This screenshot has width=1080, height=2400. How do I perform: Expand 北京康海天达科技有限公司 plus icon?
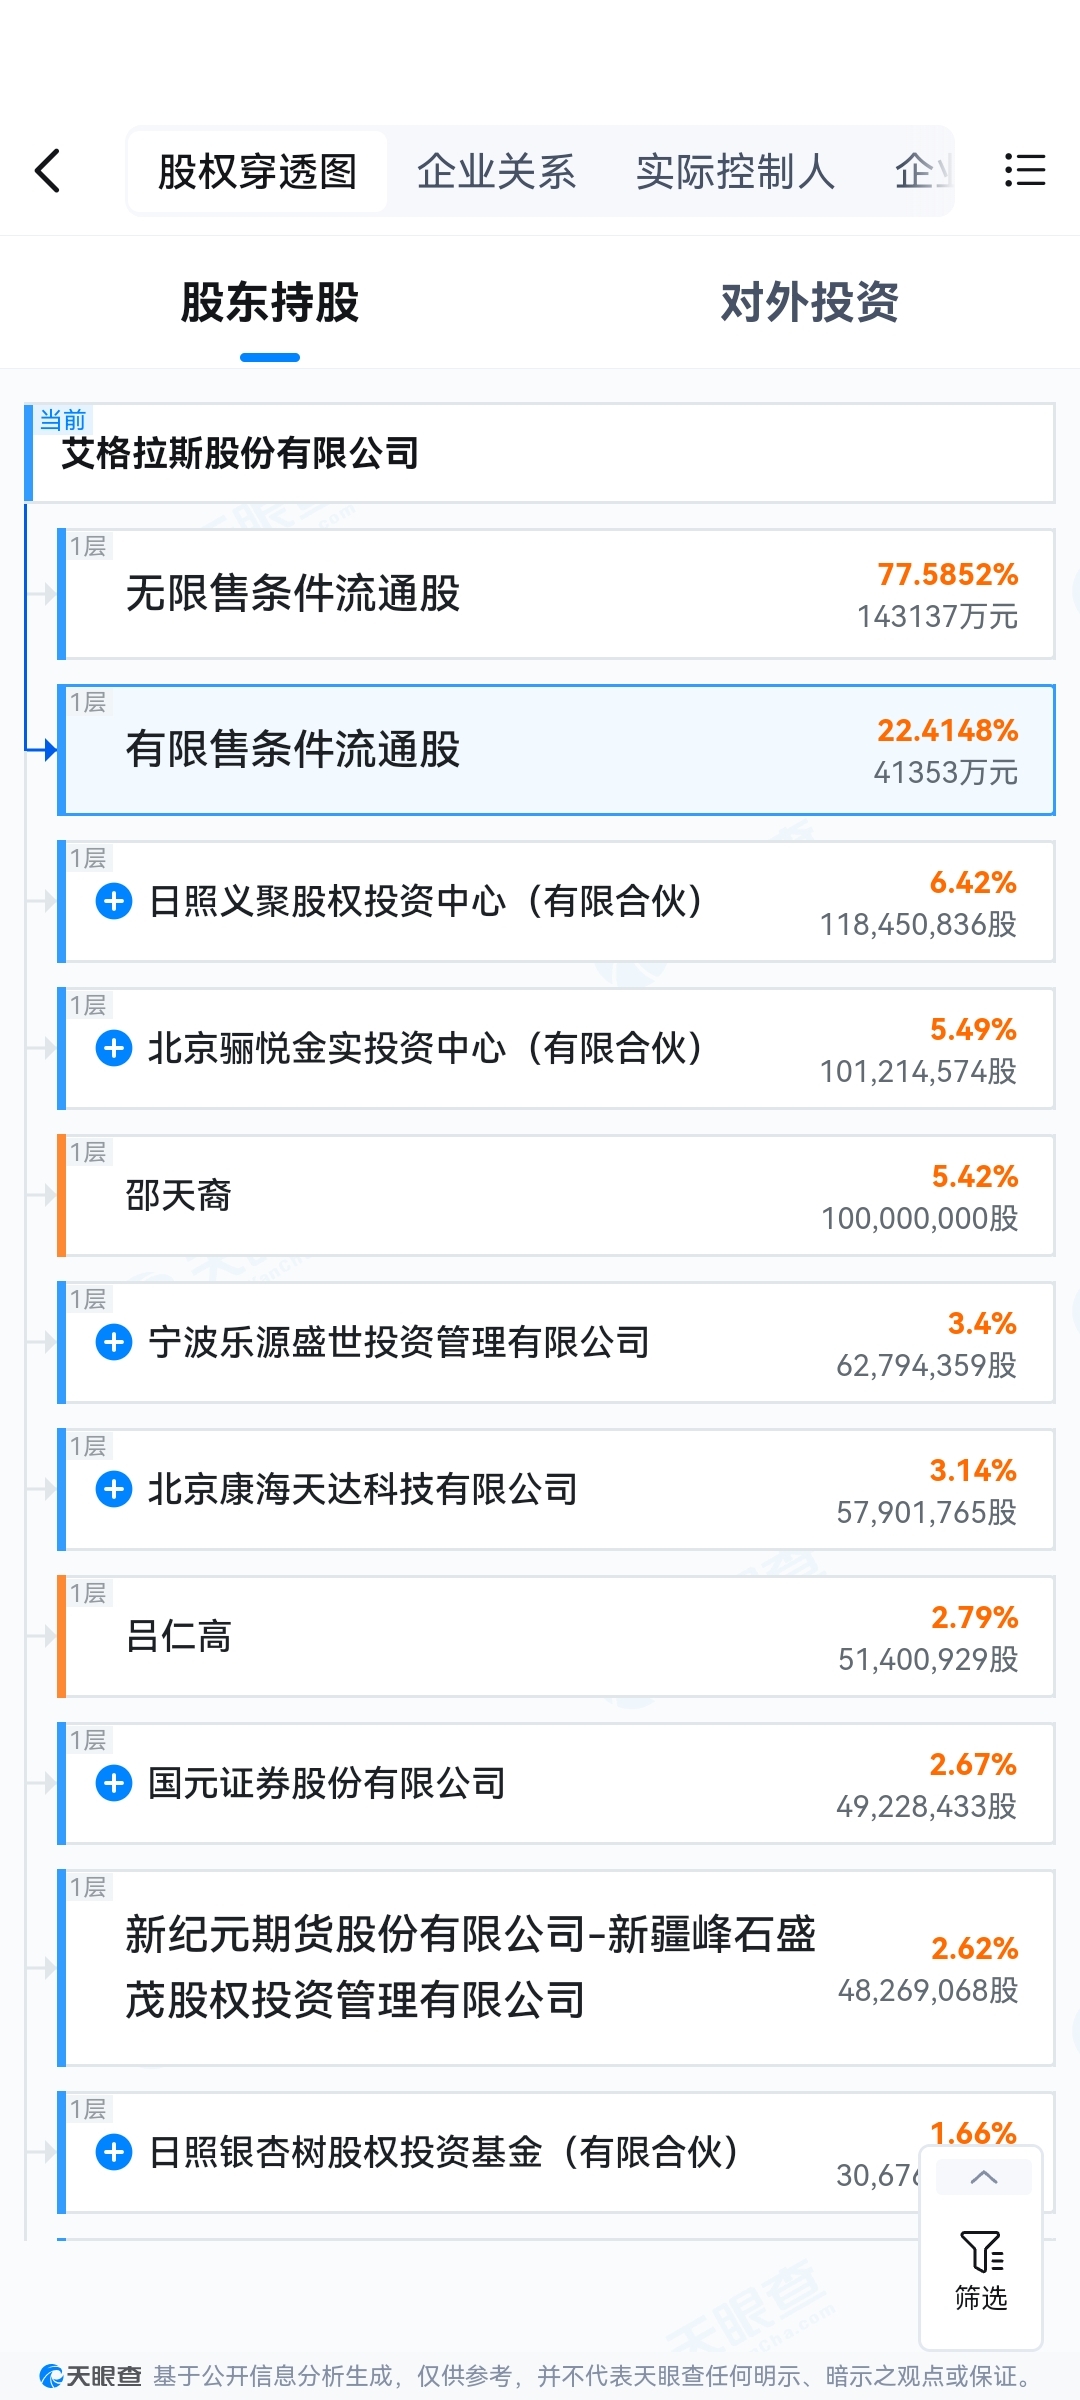click(x=114, y=1489)
